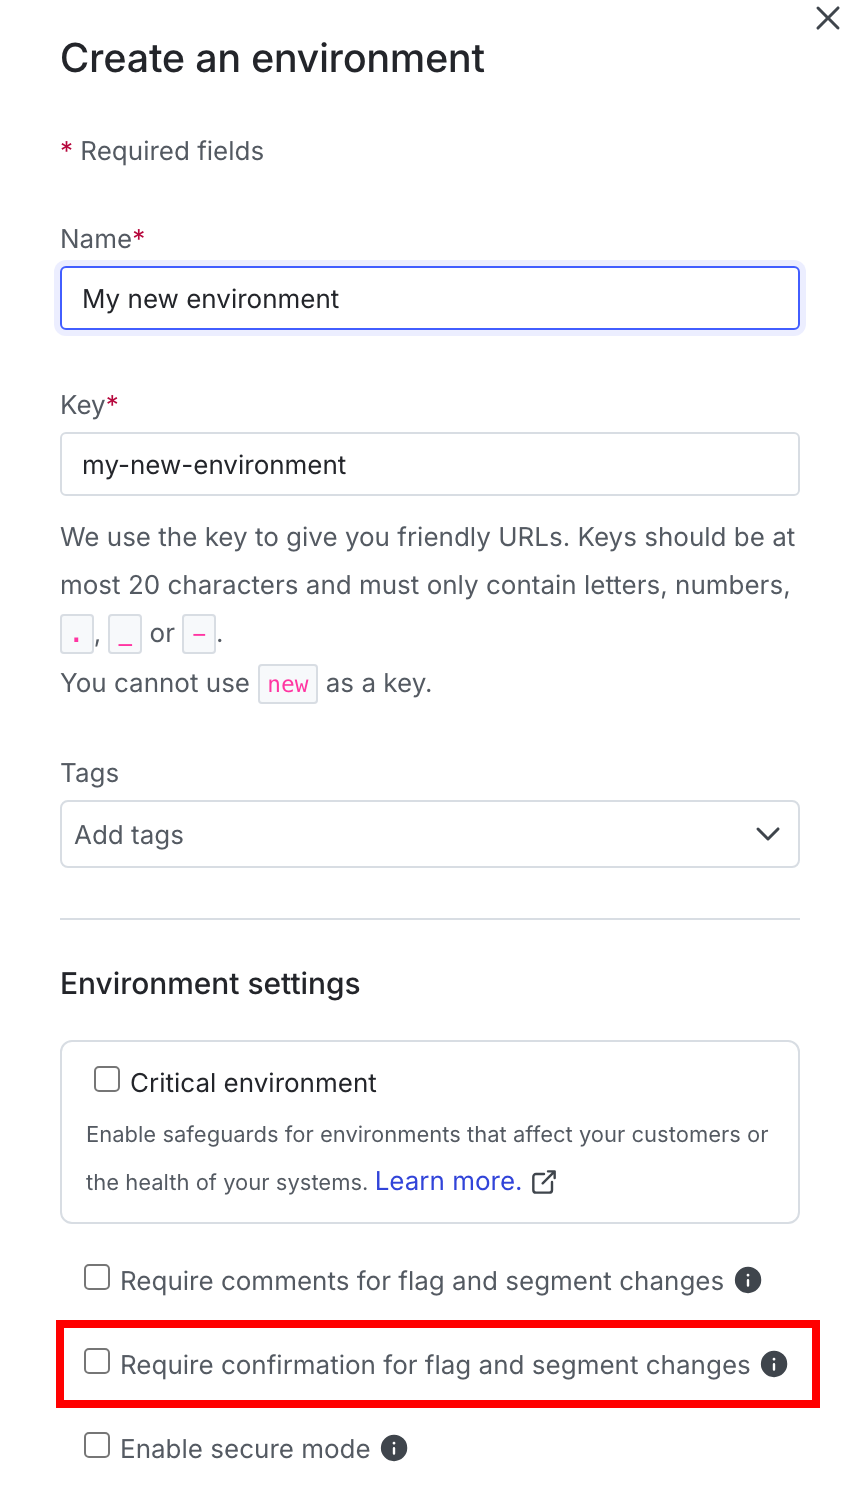Screen dimensions: 860x1486
Task: Click the info icon beside "Require comments for flag and segment changes"
Action: [x=747, y=1279]
